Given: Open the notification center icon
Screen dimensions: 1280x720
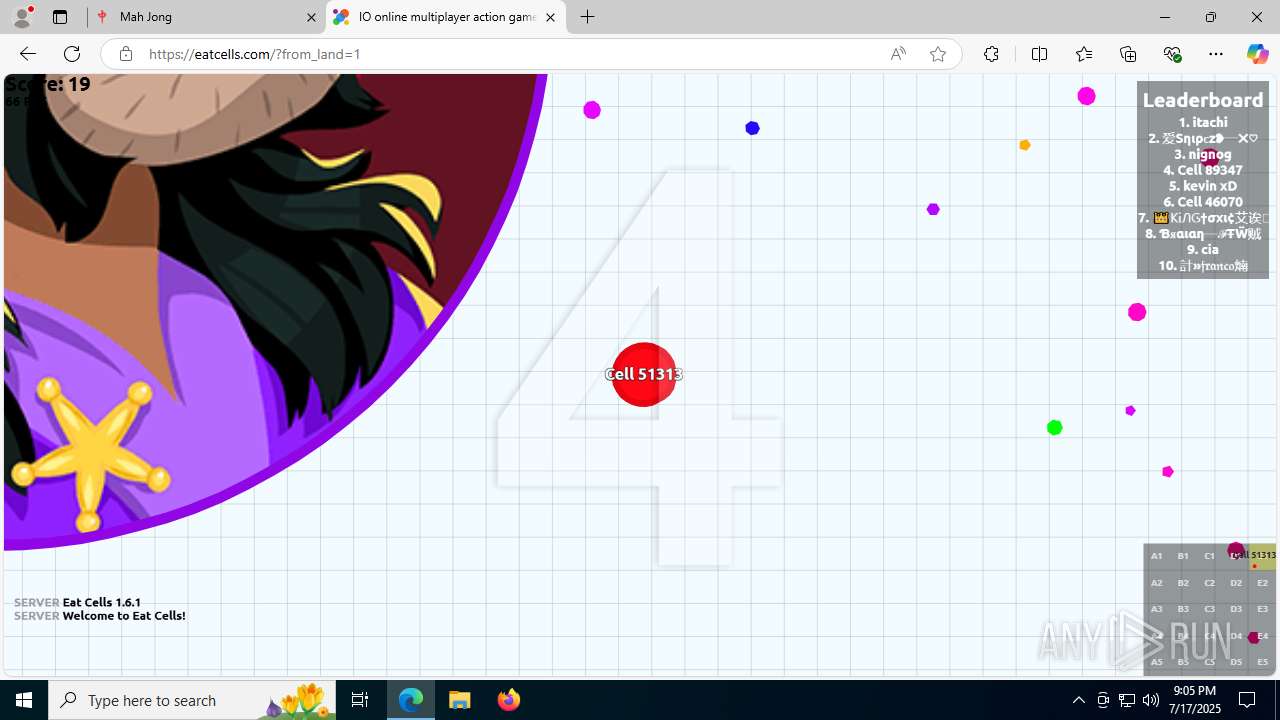Looking at the screenshot, I should (1248, 700).
